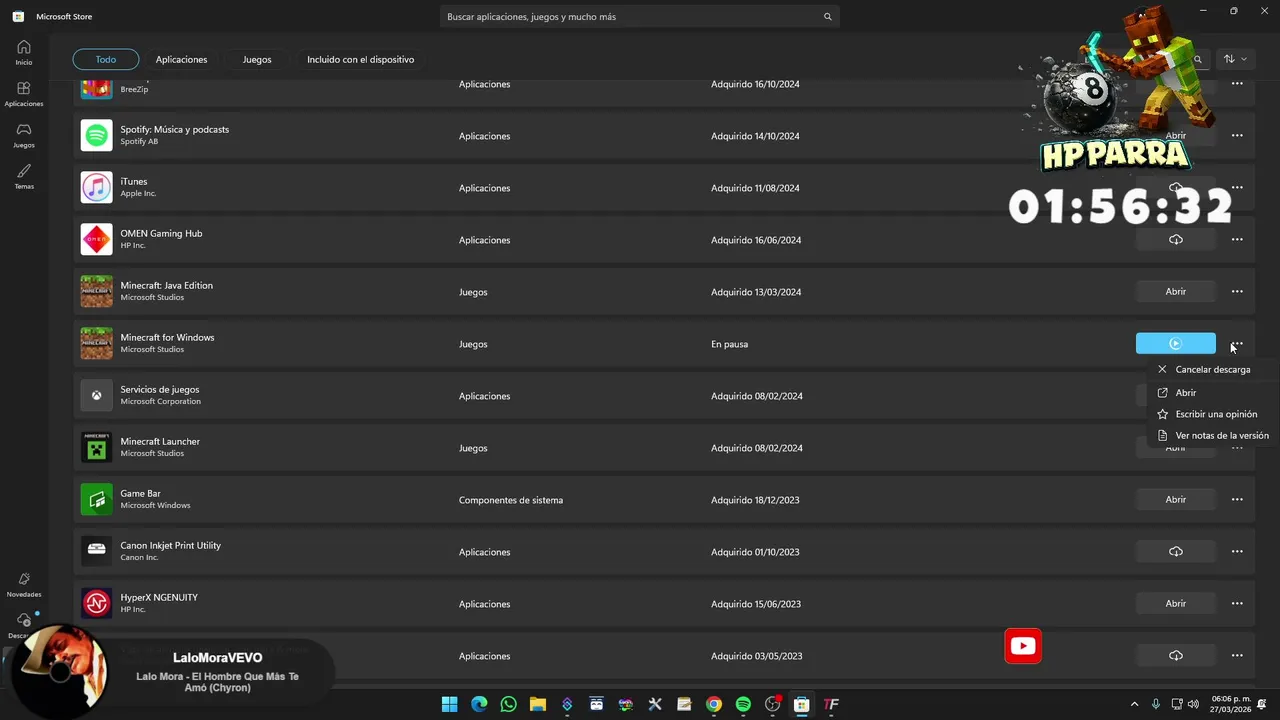Open the Juegos section in the left sidebar

[23, 135]
